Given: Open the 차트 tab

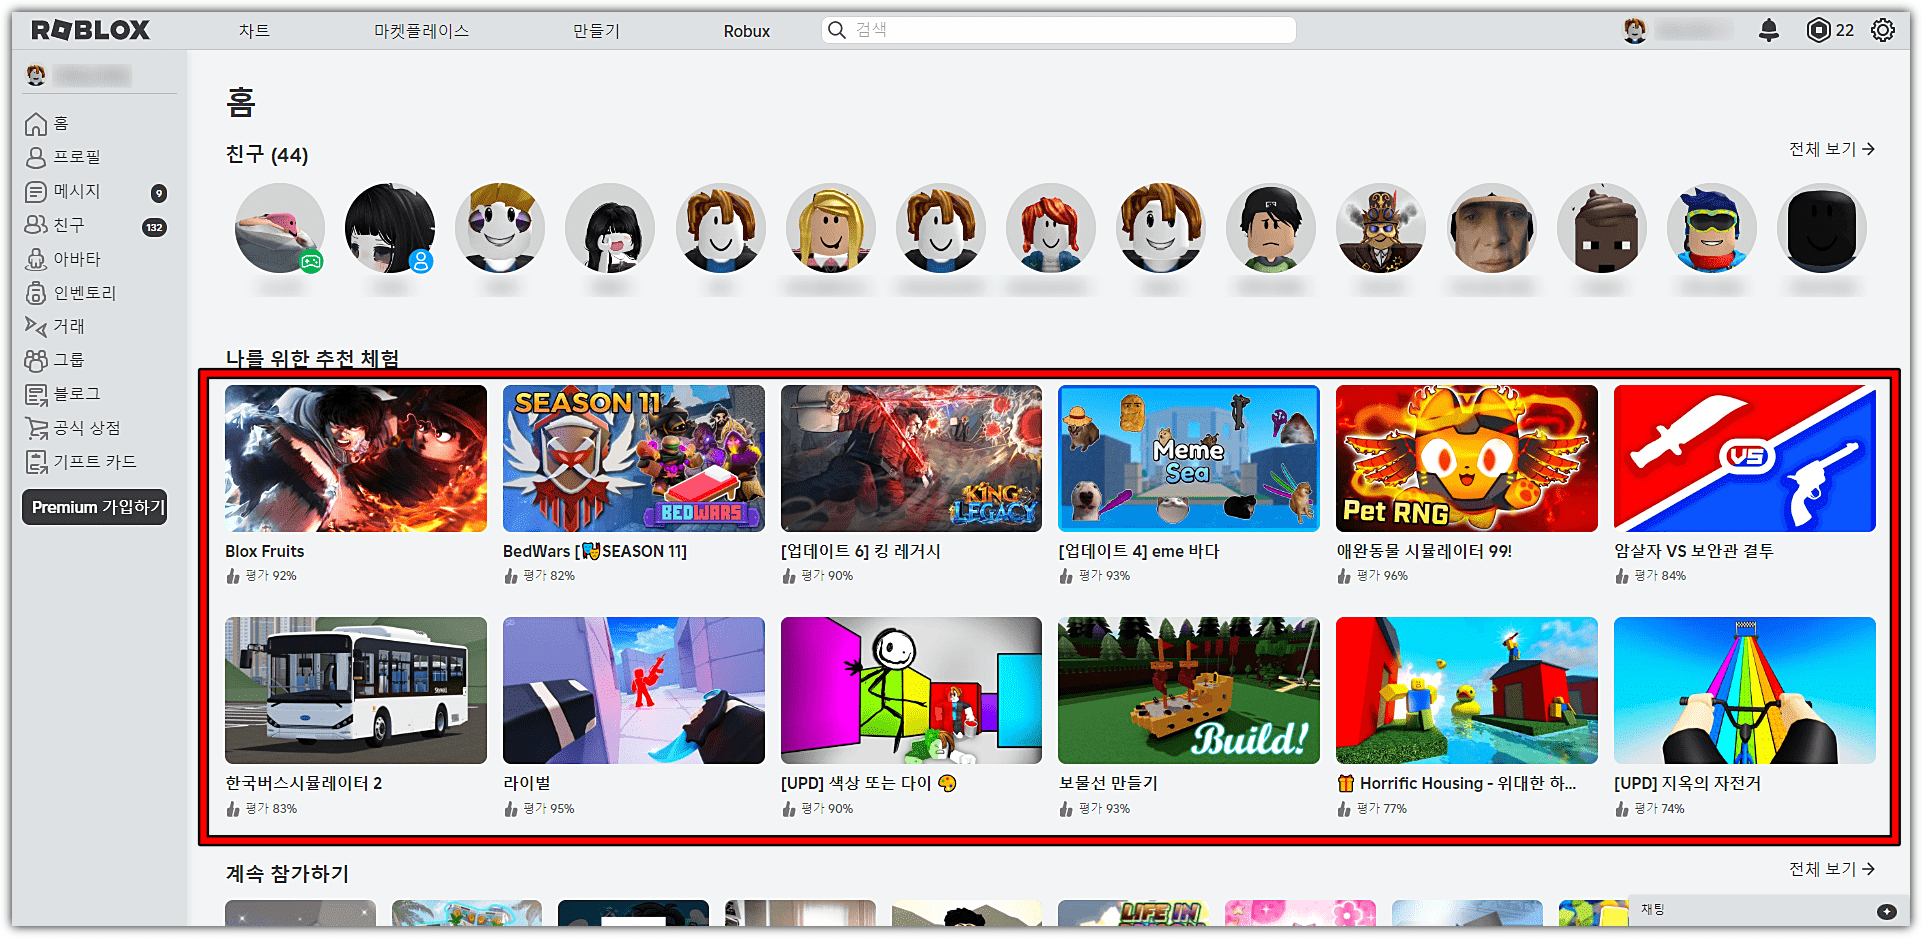Looking at the screenshot, I should tap(254, 31).
